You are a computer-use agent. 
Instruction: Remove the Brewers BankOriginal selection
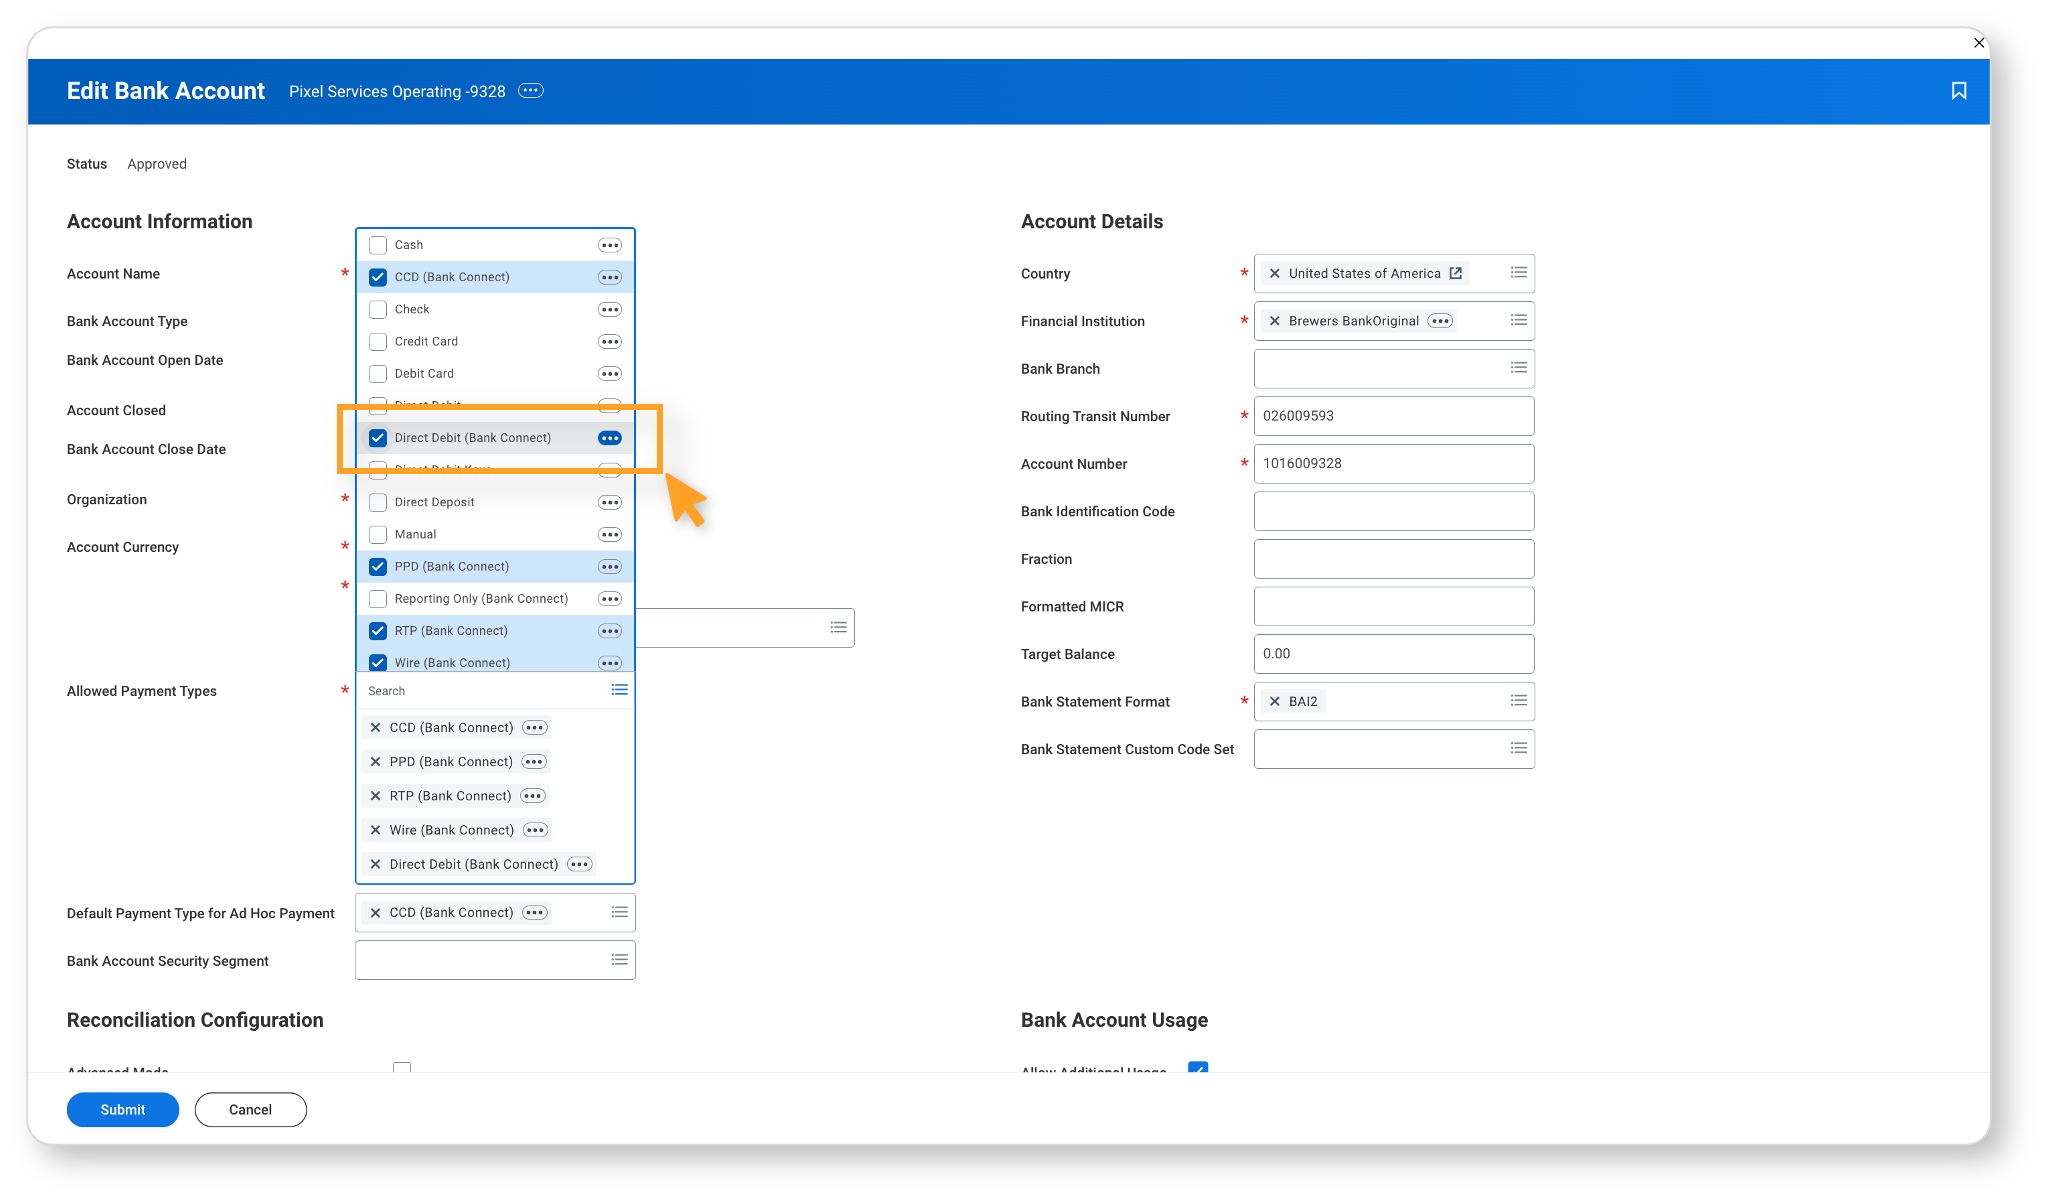click(1274, 321)
